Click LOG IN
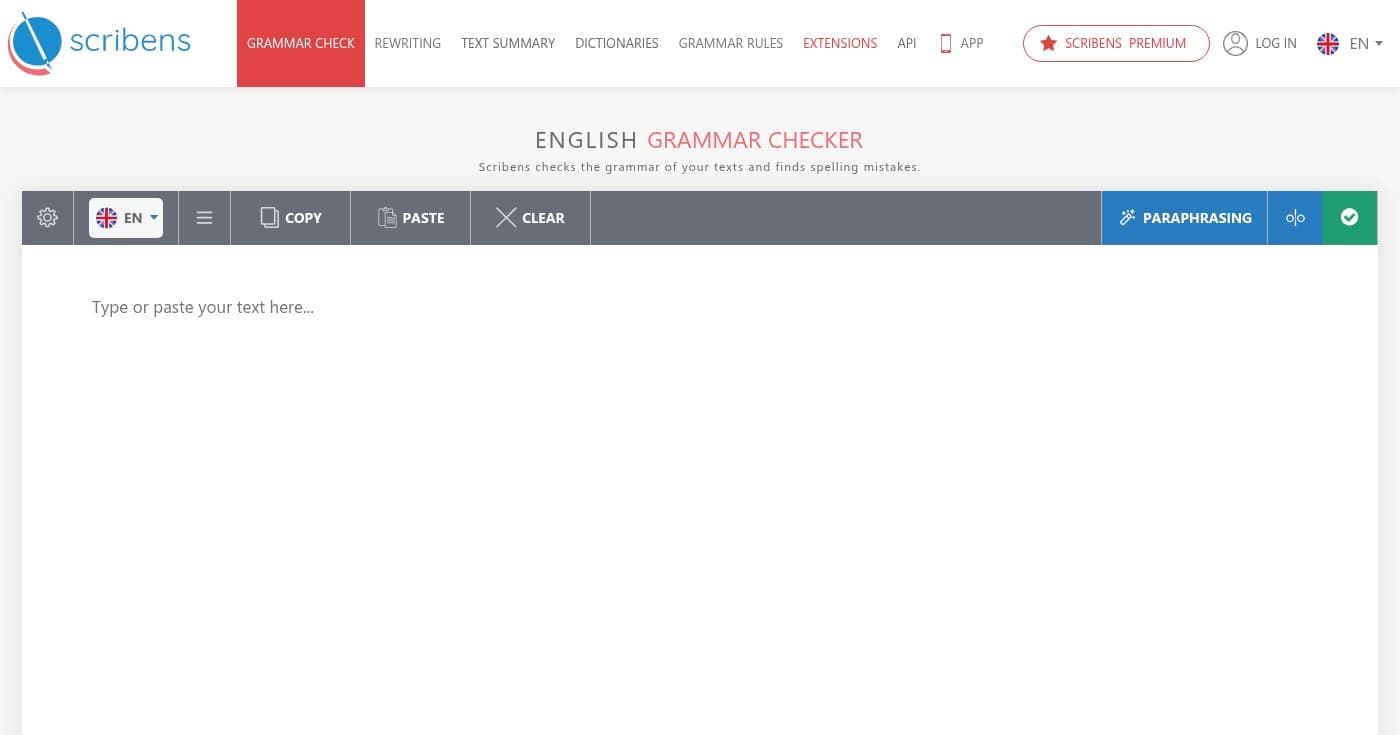The height and width of the screenshot is (735, 1400). (x=1275, y=43)
